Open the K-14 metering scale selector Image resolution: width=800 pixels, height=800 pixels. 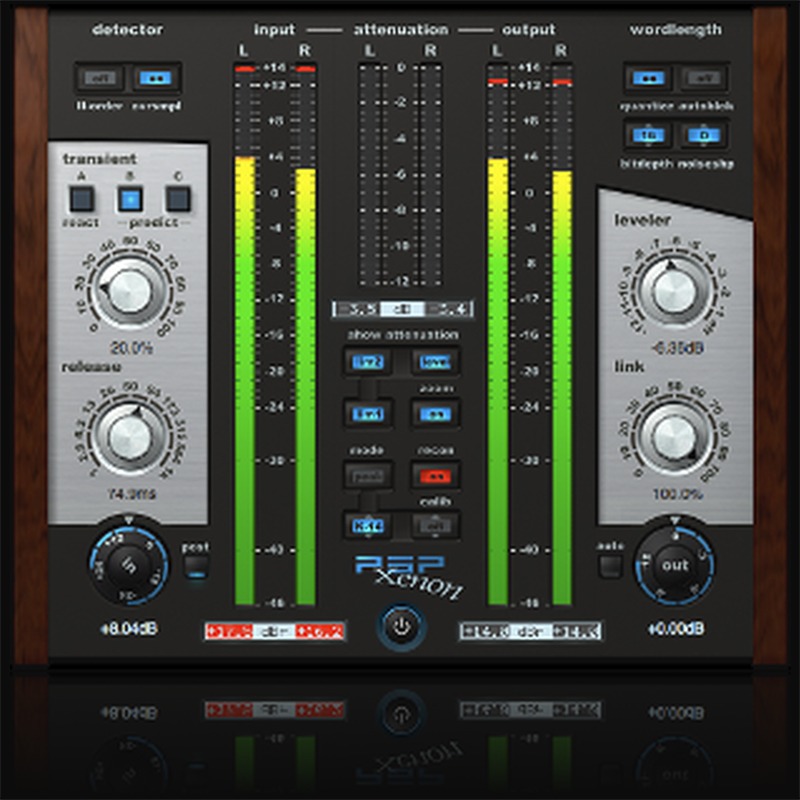click(368, 526)
